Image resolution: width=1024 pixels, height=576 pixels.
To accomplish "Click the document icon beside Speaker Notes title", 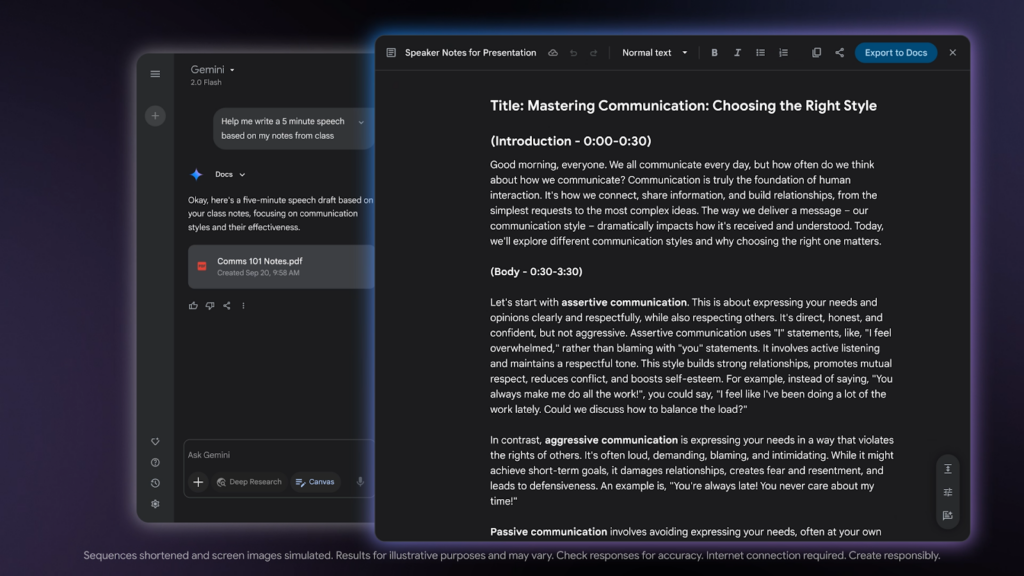I will [x=391, y=53].
